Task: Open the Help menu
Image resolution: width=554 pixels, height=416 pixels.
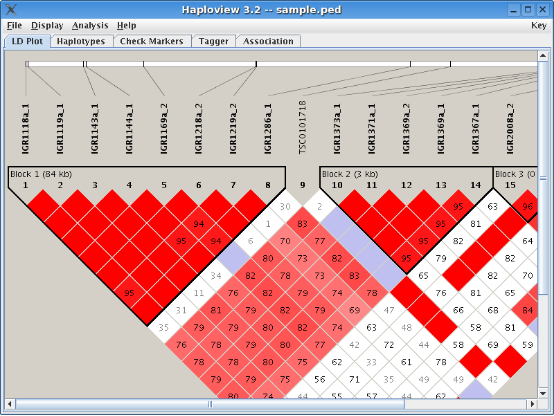Action: [x=126, y=25]
